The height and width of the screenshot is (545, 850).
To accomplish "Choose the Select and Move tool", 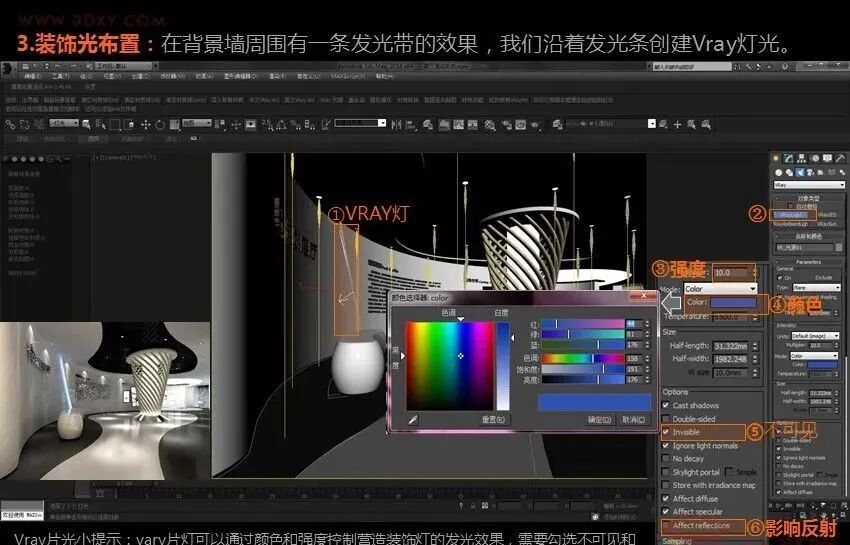I will click(x=145, y=125).
